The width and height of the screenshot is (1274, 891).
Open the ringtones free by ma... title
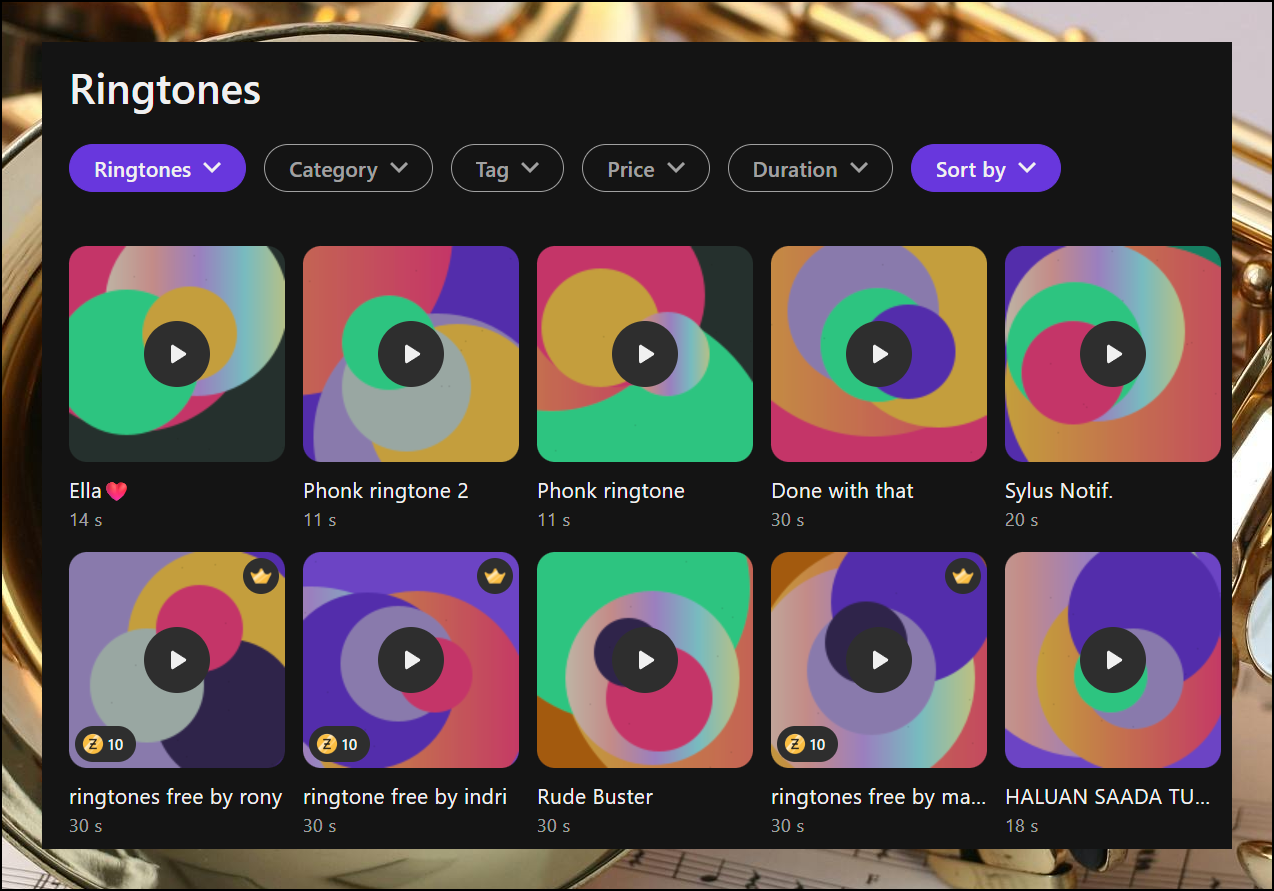point(879,797)
